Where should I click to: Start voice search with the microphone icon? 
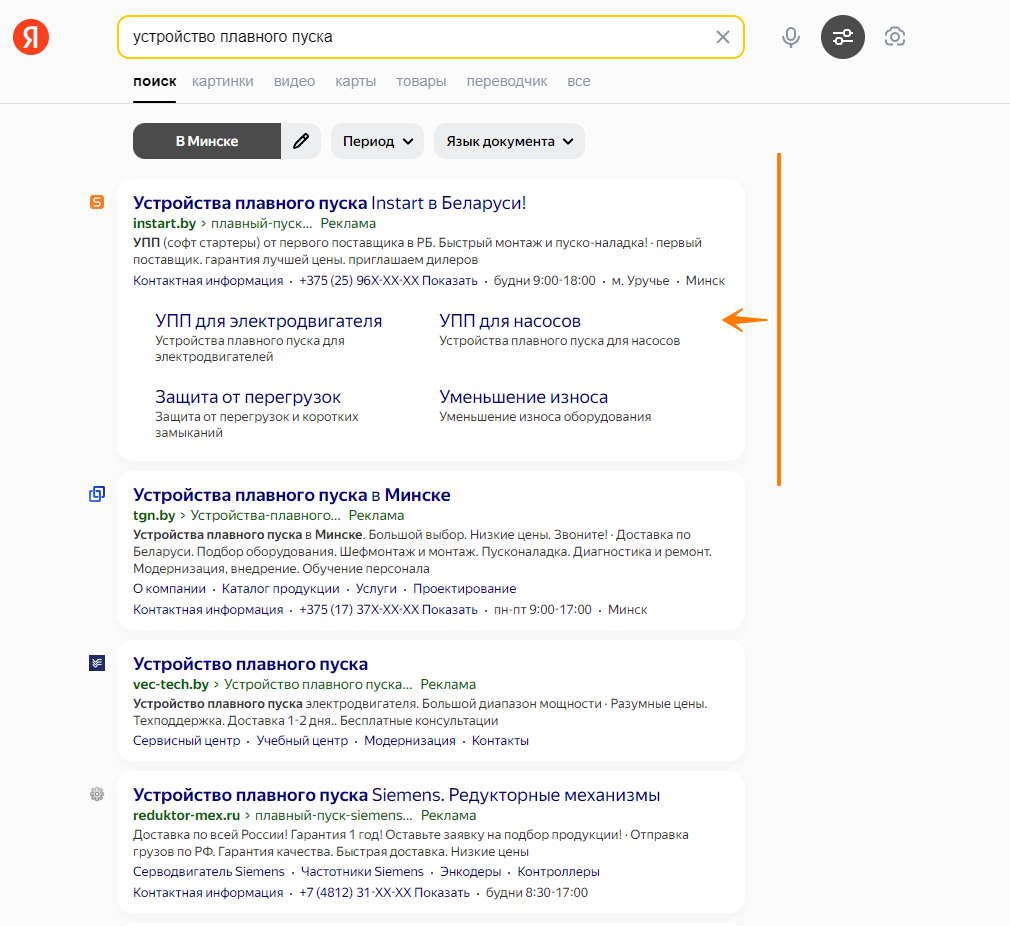coord(790,37)
